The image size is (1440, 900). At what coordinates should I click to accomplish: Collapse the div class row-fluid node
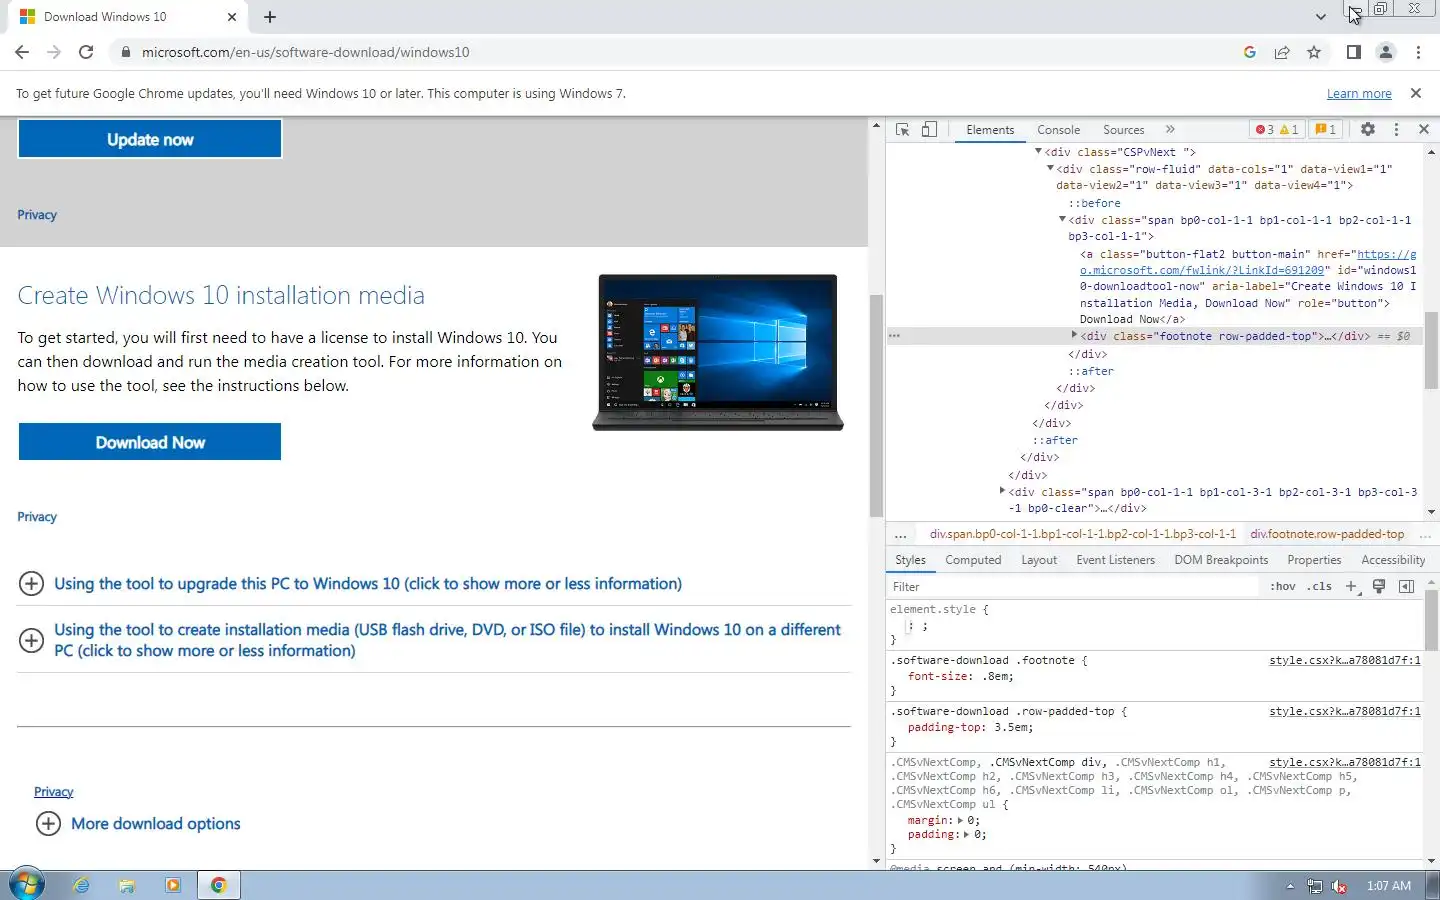(x=1050, y=169)
